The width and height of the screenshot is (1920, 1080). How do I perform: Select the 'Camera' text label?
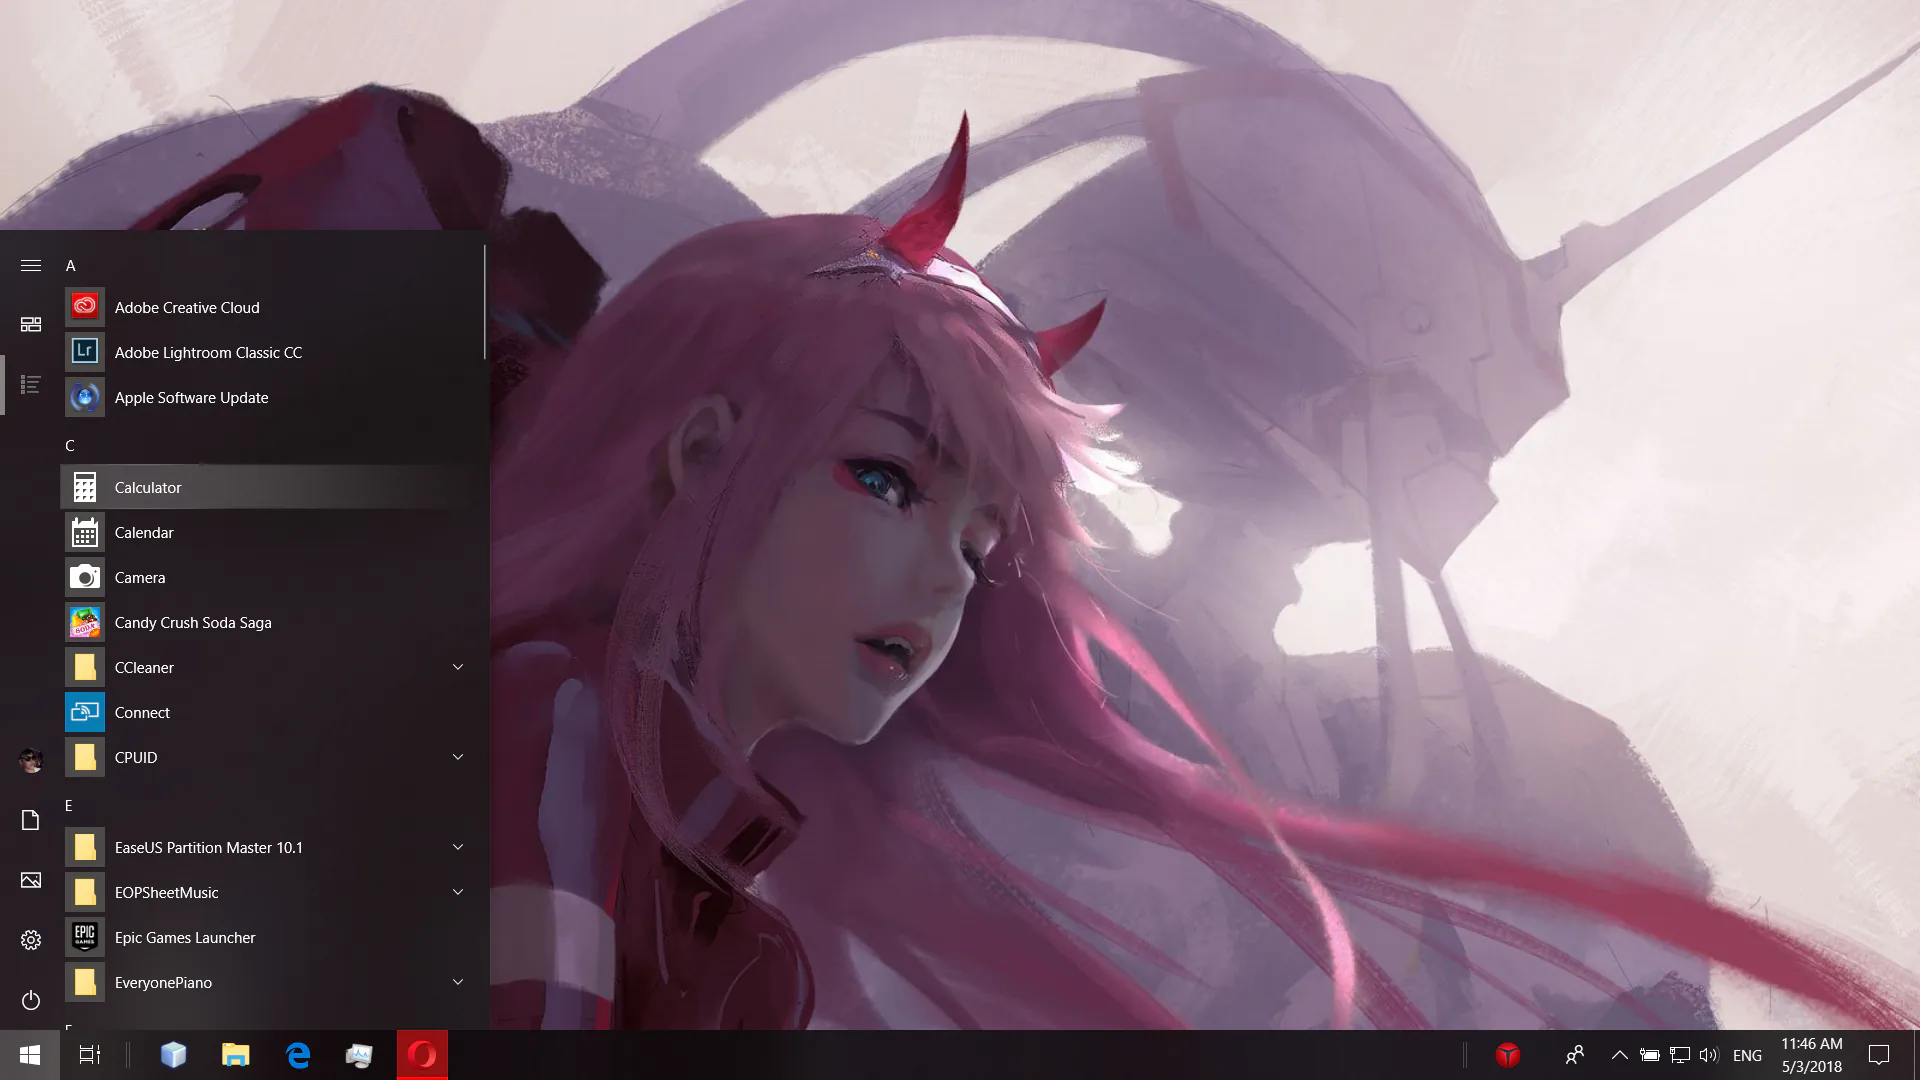pos(140,577)
